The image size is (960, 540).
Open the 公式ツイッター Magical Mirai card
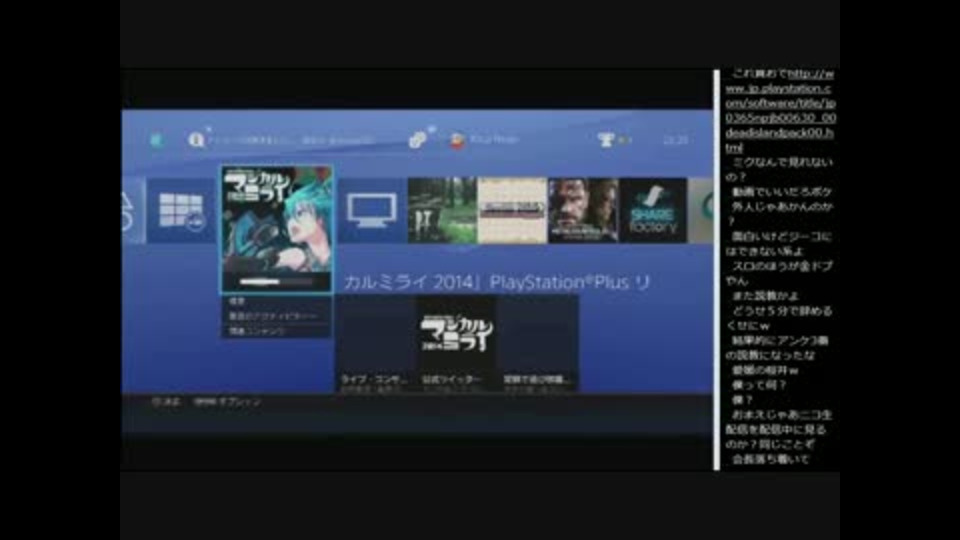[x=457, y=343]
